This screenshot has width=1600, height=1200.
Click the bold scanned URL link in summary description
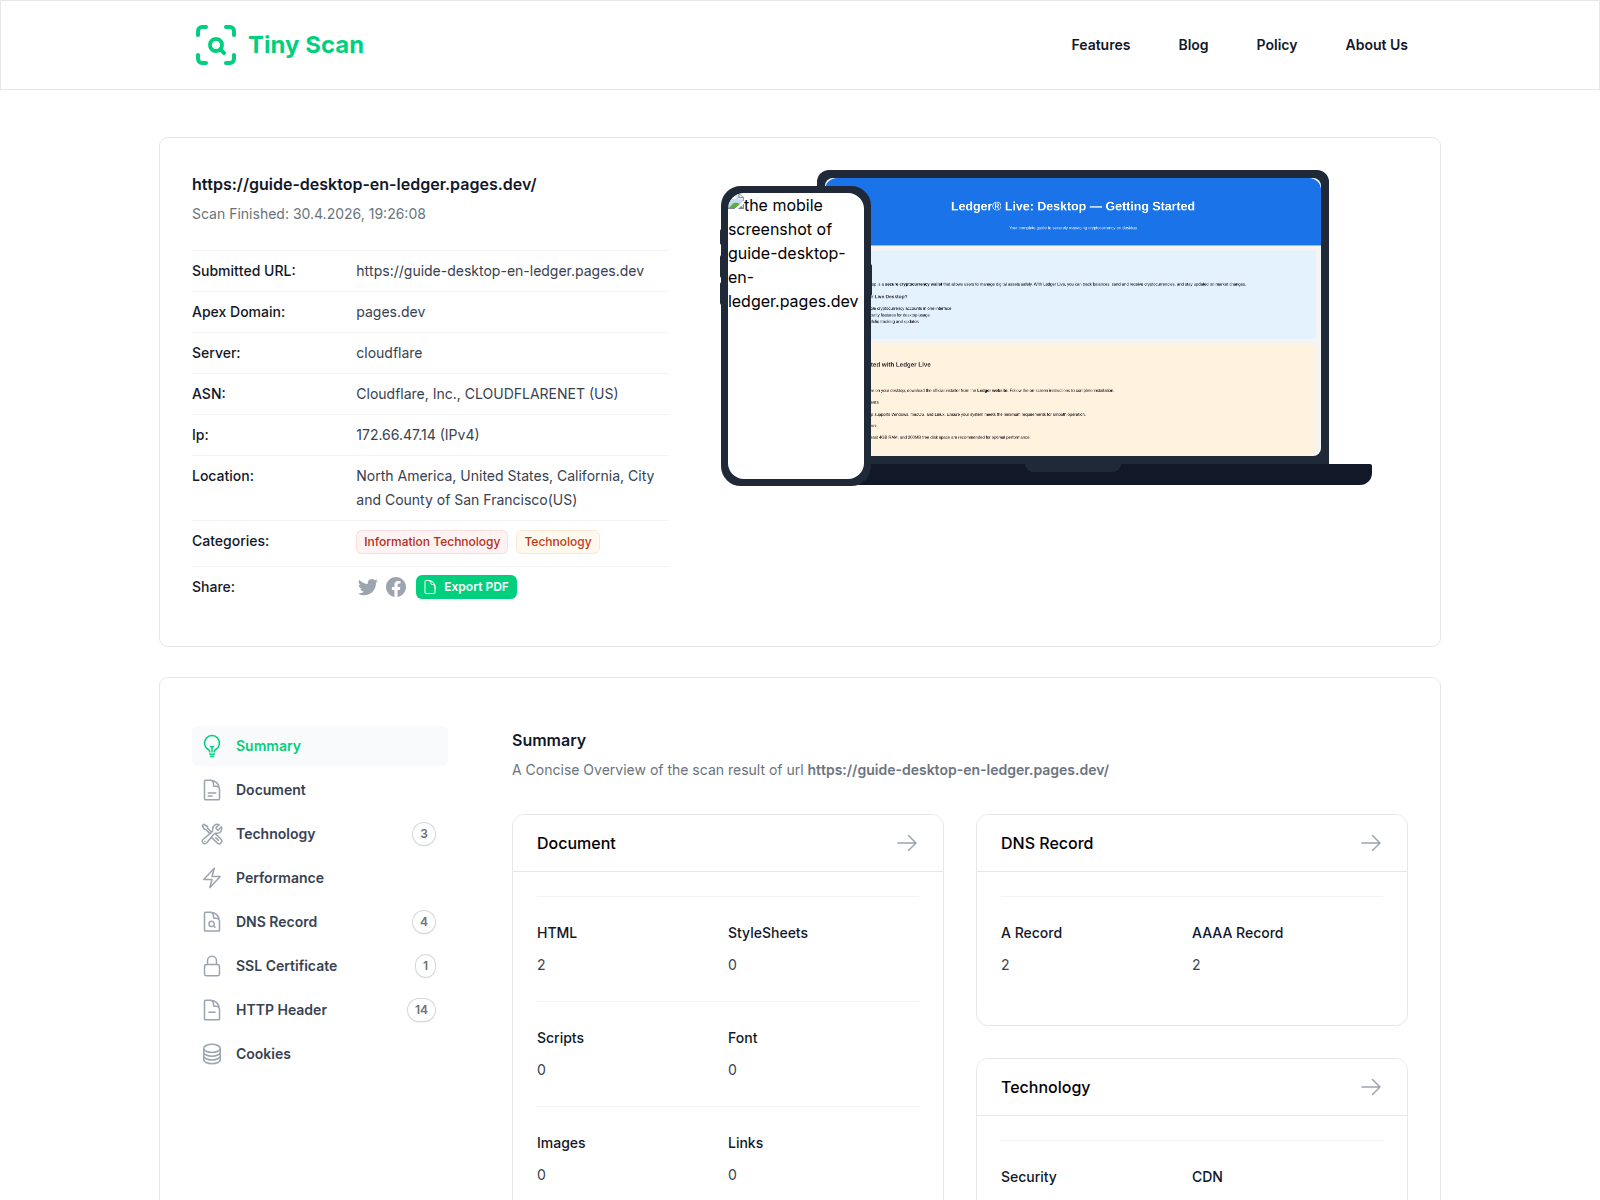coord(958,770)
